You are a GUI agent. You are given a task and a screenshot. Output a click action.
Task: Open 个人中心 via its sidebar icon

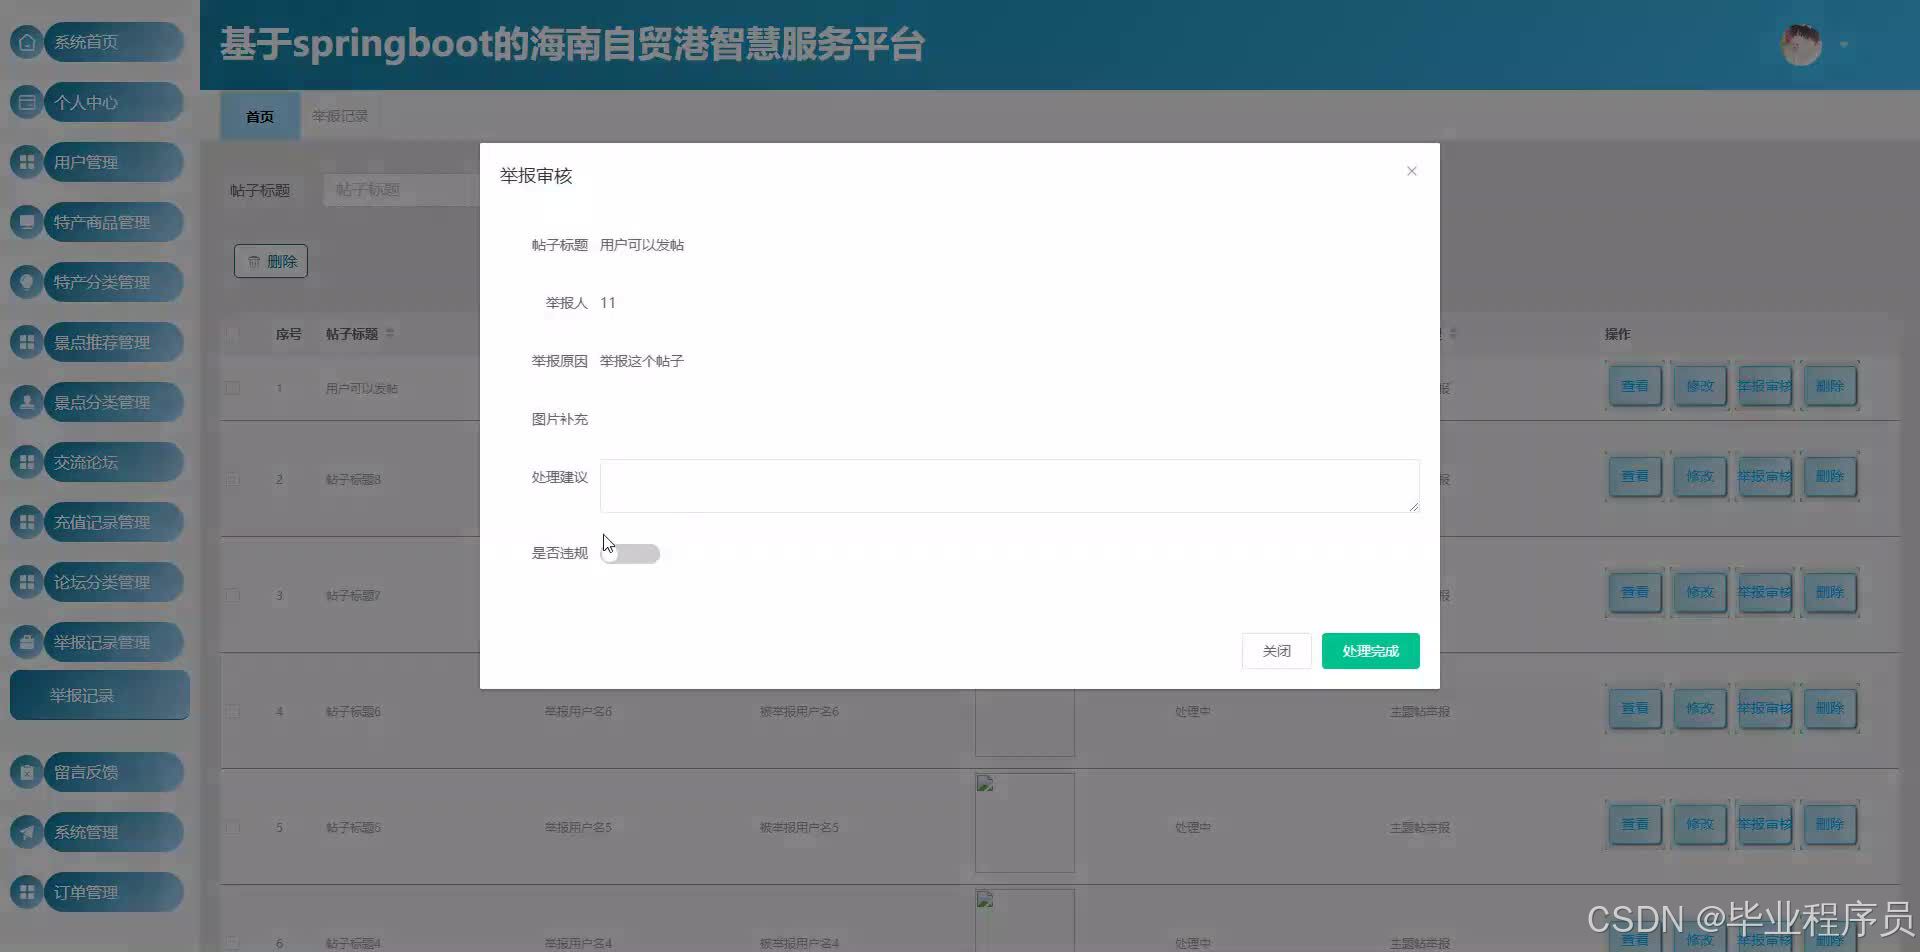[x=26, y=102]
